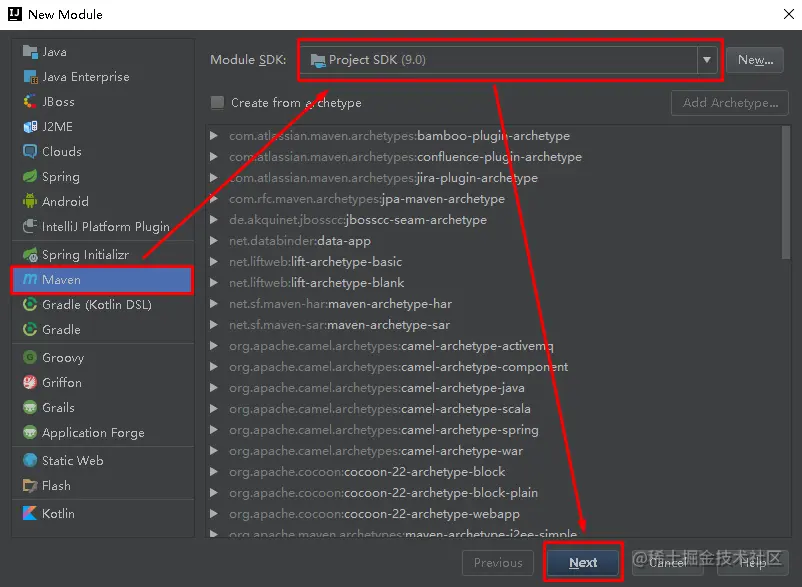Open the Module SDK dropdown arrow
This screenshot has height=587, width=802.
[x=707, y=60]
